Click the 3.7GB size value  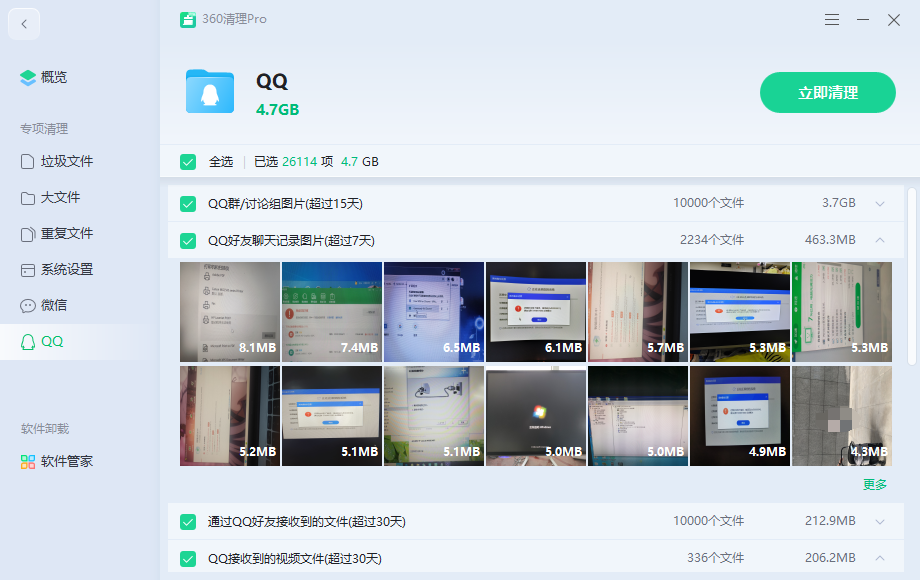[x=838, y=203]
